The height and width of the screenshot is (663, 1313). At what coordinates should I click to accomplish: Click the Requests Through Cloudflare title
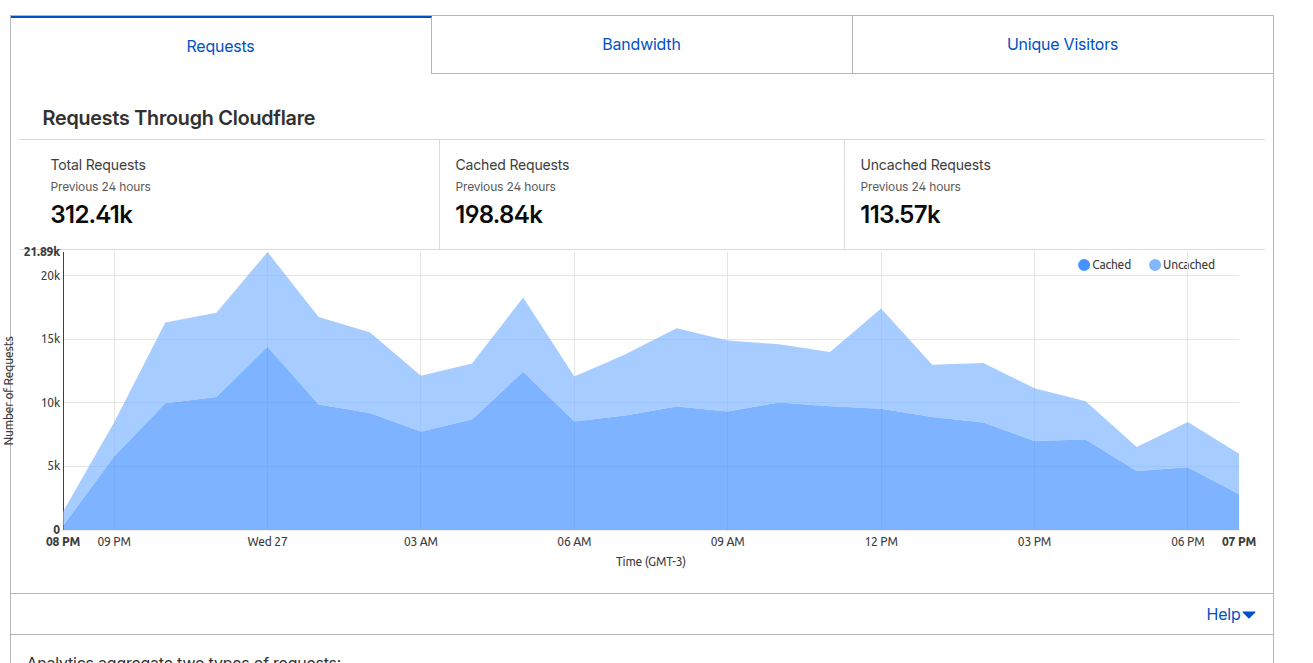(x=179, y=118)
